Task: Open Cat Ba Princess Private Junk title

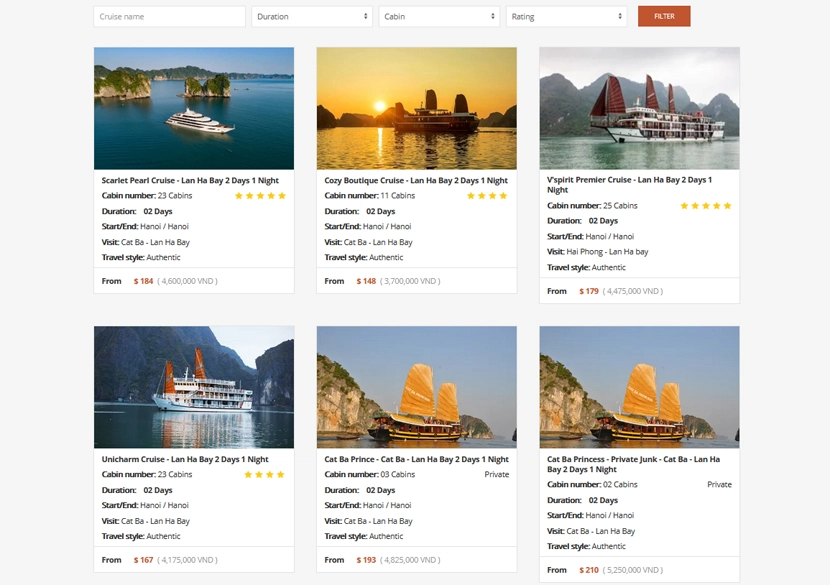Action: click(633, 464)
